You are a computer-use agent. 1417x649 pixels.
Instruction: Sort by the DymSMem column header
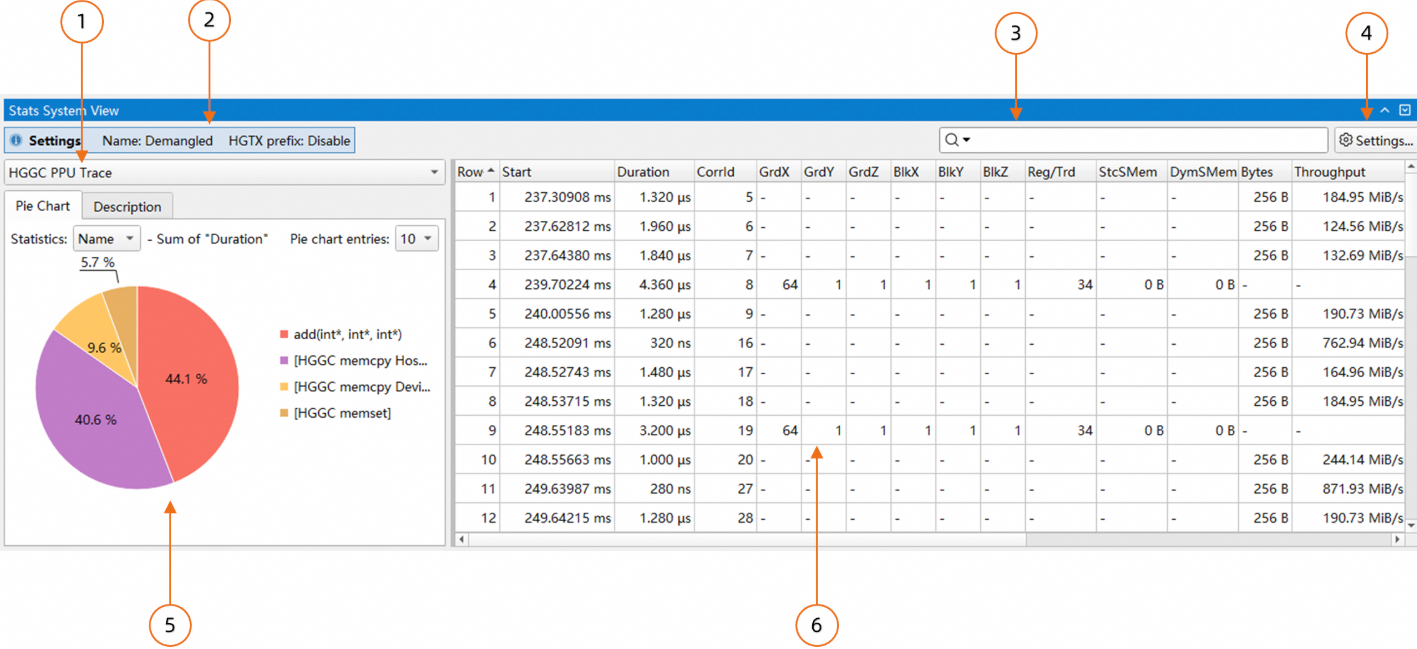1202,172
